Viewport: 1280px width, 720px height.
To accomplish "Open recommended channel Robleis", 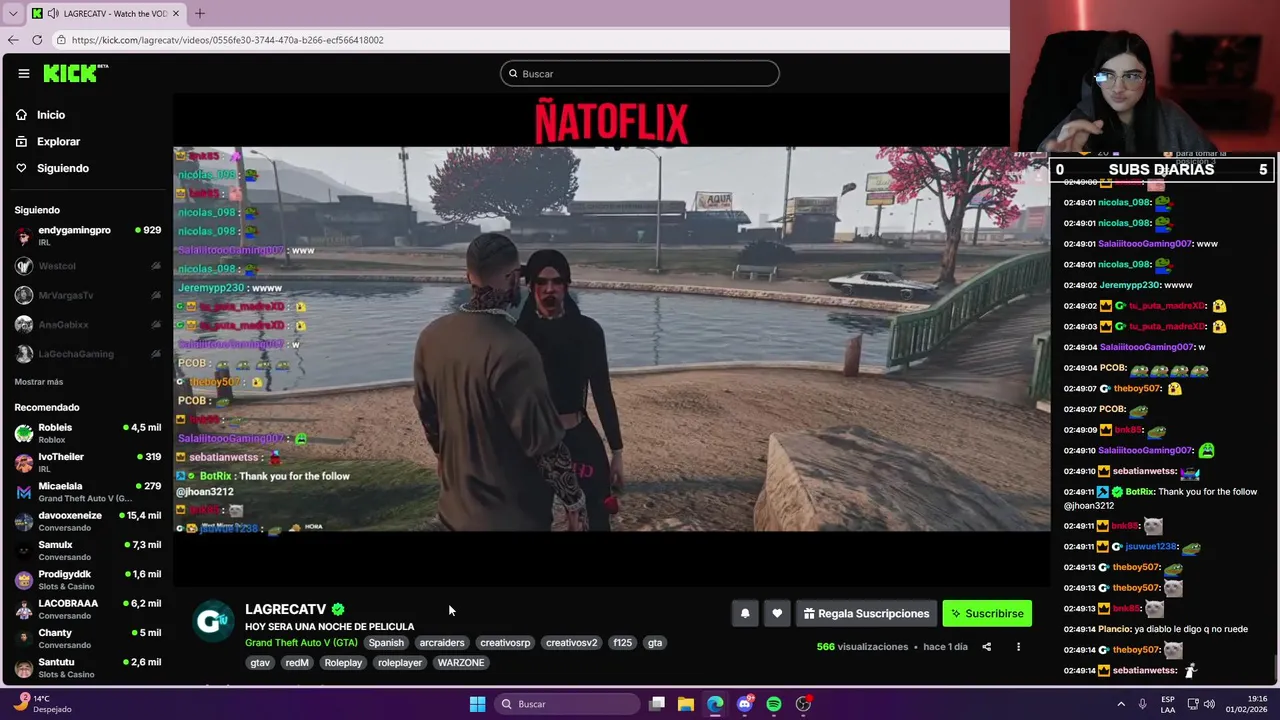I will (88, 433).
